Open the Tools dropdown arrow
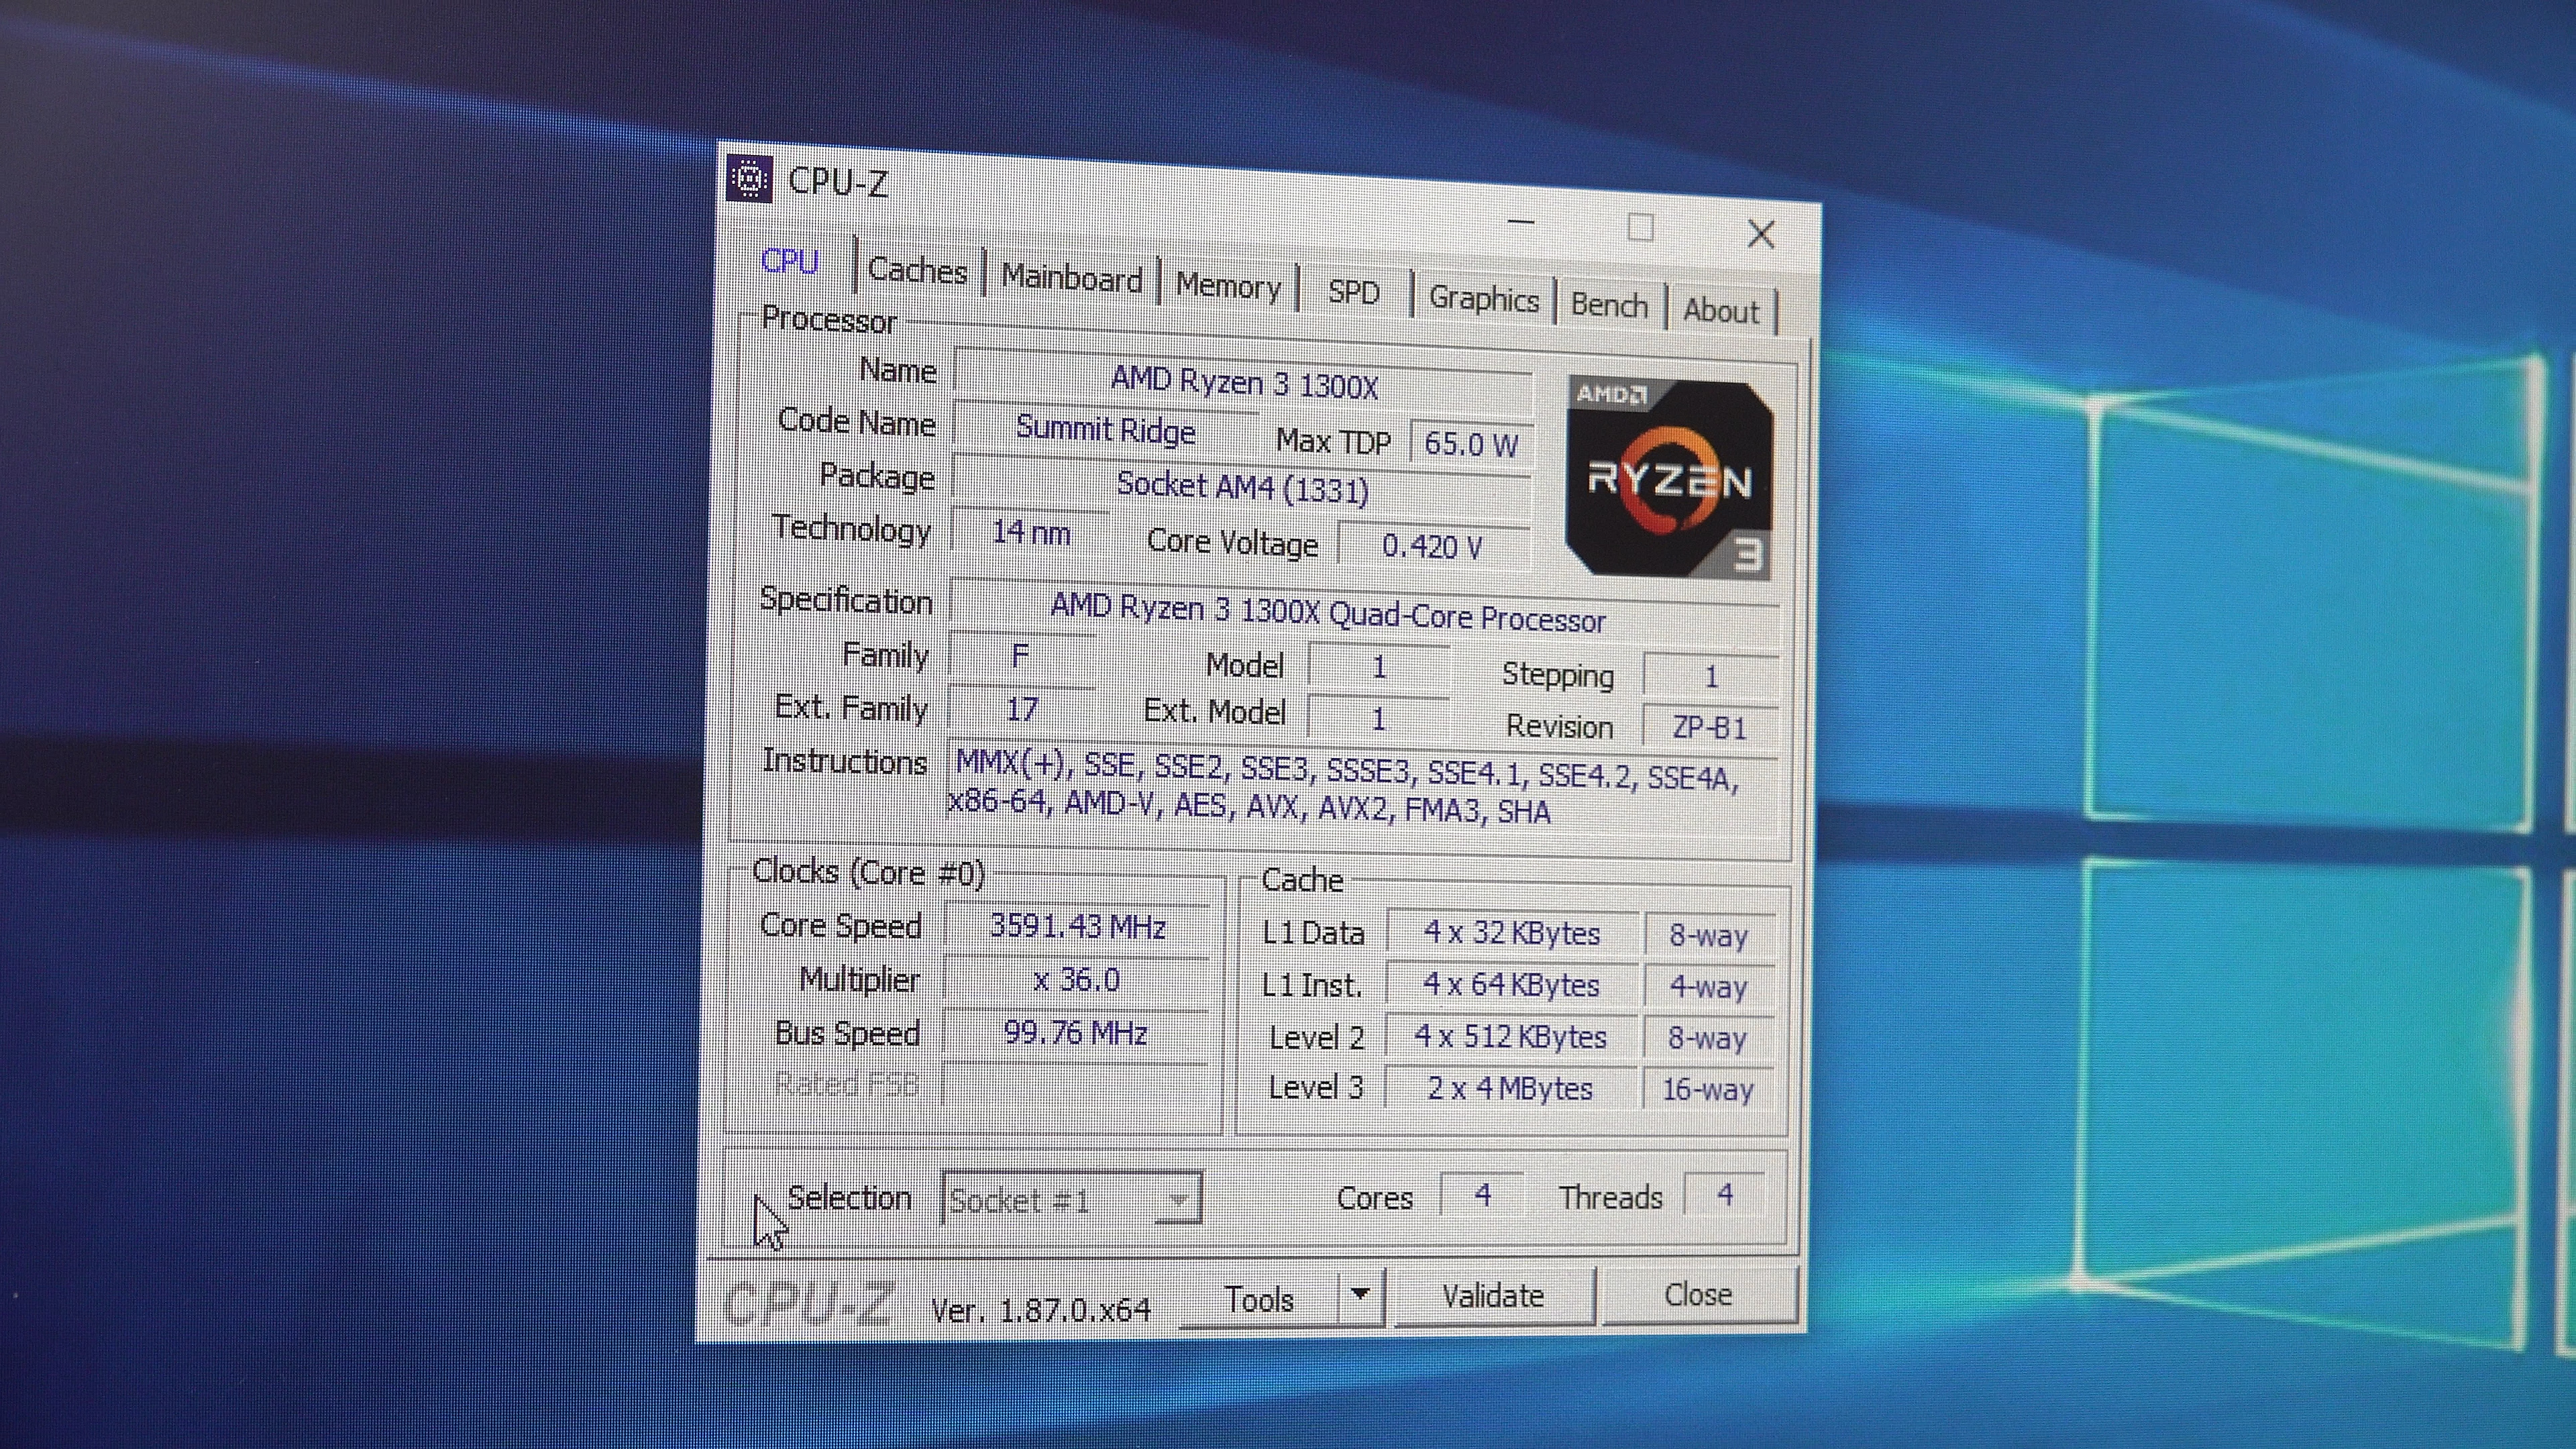Screen dimensions: 2576x1449 1359,1295
